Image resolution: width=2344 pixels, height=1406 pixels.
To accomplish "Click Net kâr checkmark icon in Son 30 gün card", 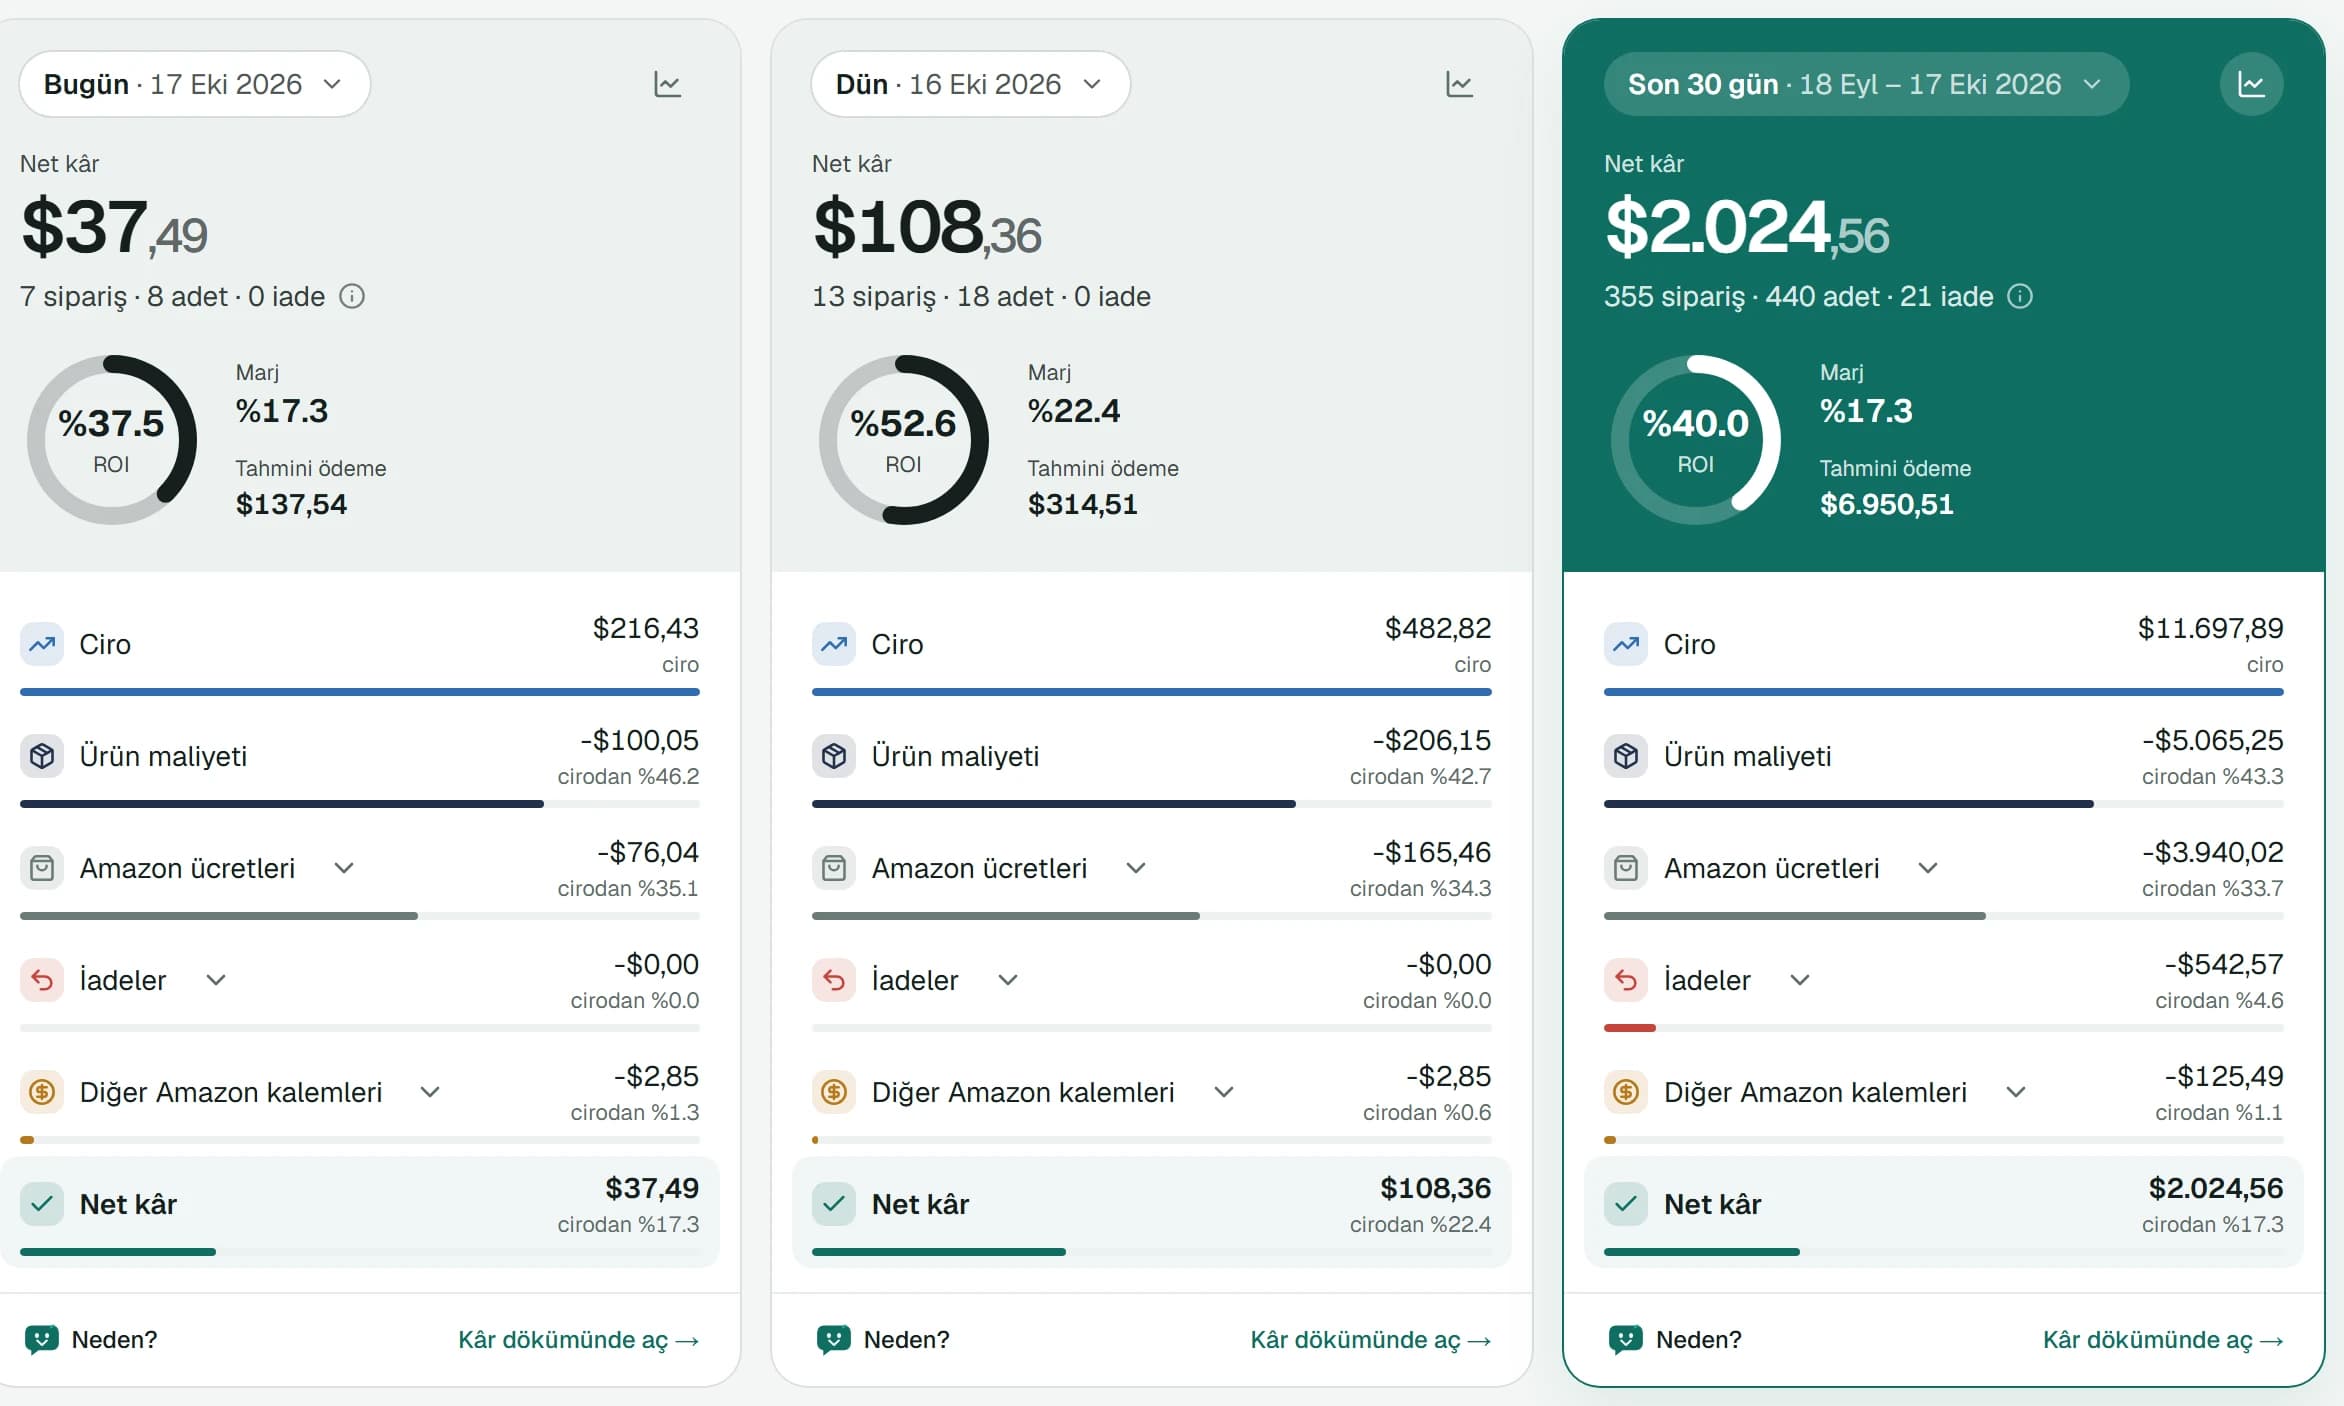I will click(x=1626, y=1204).
